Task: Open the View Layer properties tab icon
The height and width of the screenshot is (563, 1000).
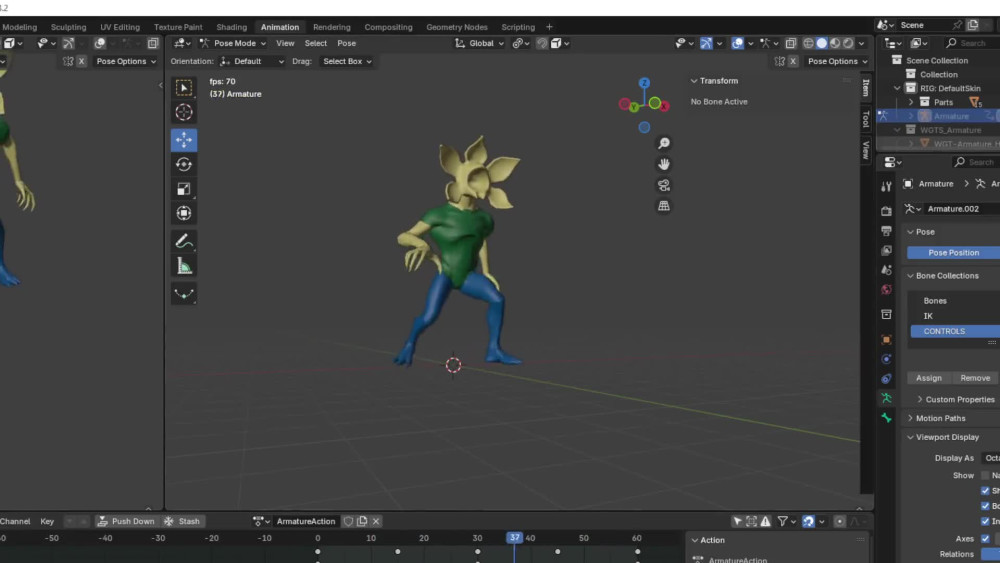Action: 886,251
